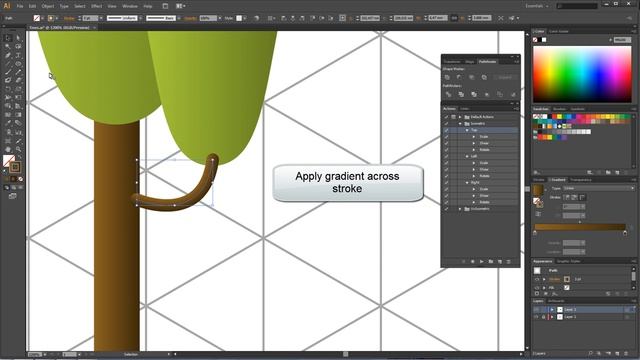Expand Default Actions set
Screen dimensions: 640x360
pos(460,117)
